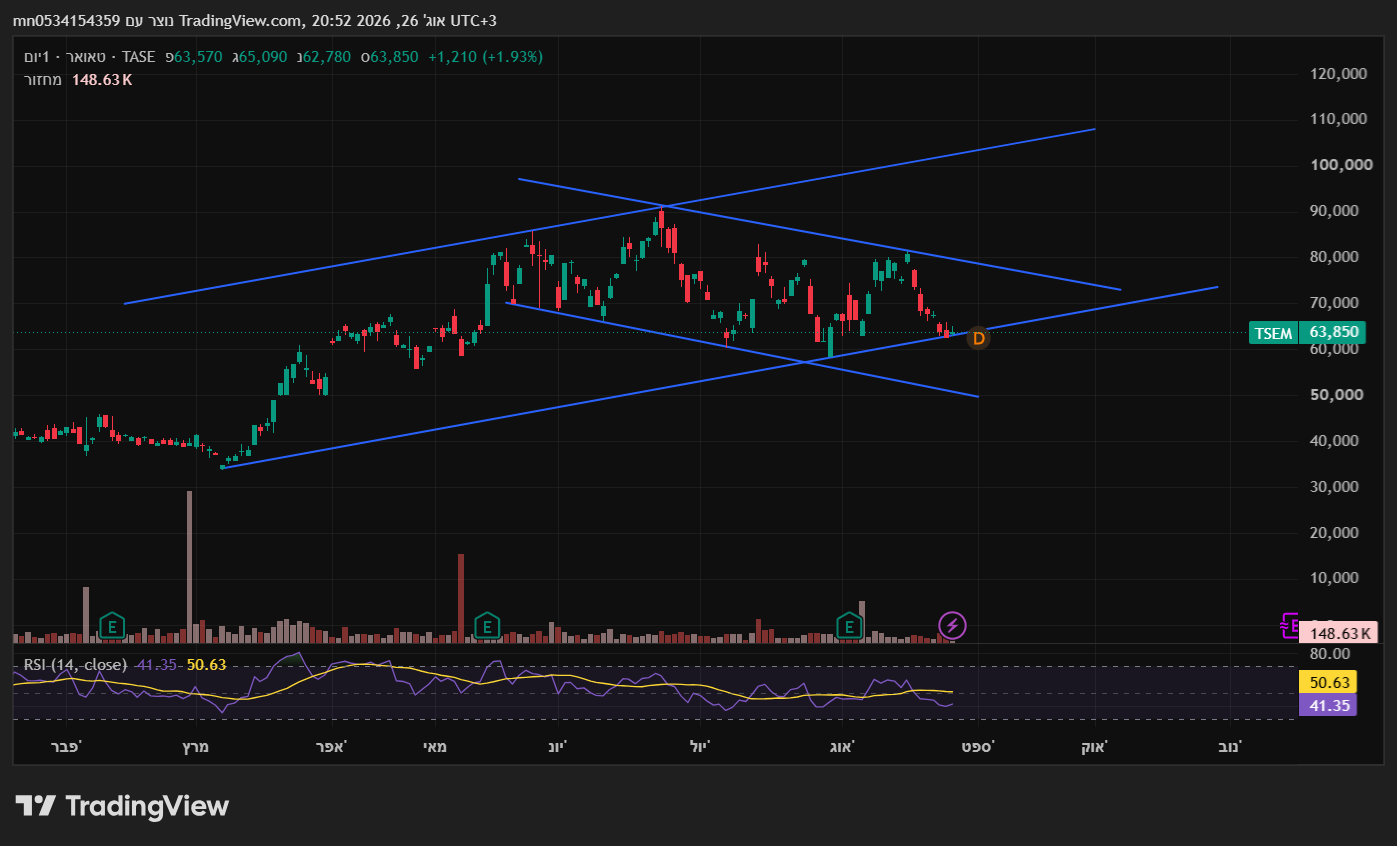Click the RSI (14, close) indicator title

click(x=75, y=664)
